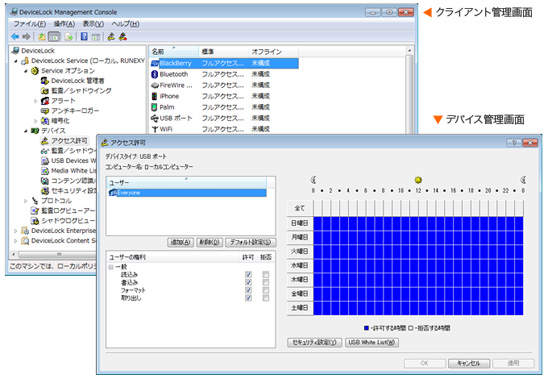Collapse the DeviceLock Service tree node

pyautogui.click(x=16, y=61)
